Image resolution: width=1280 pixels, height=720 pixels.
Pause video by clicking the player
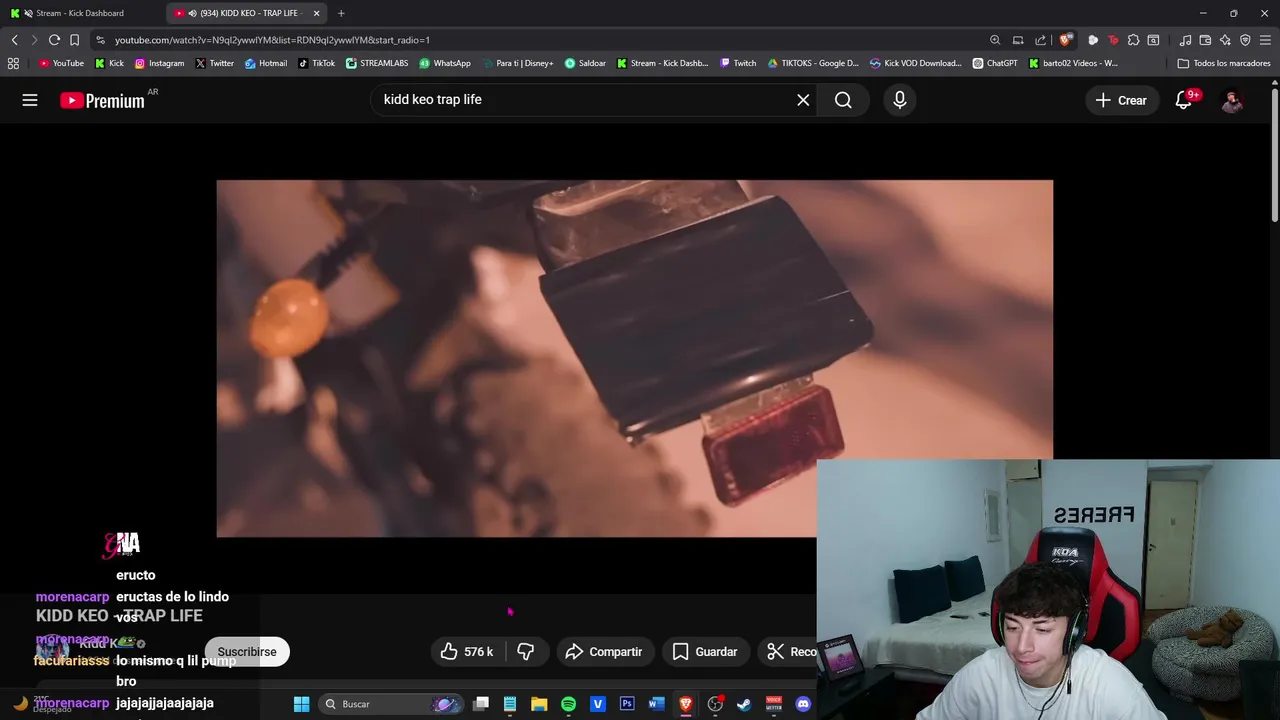[635, 358]
